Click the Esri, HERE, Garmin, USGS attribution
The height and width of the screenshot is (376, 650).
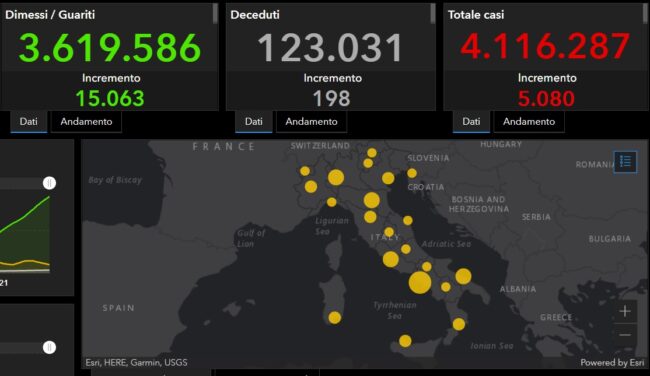pos(136,362)
